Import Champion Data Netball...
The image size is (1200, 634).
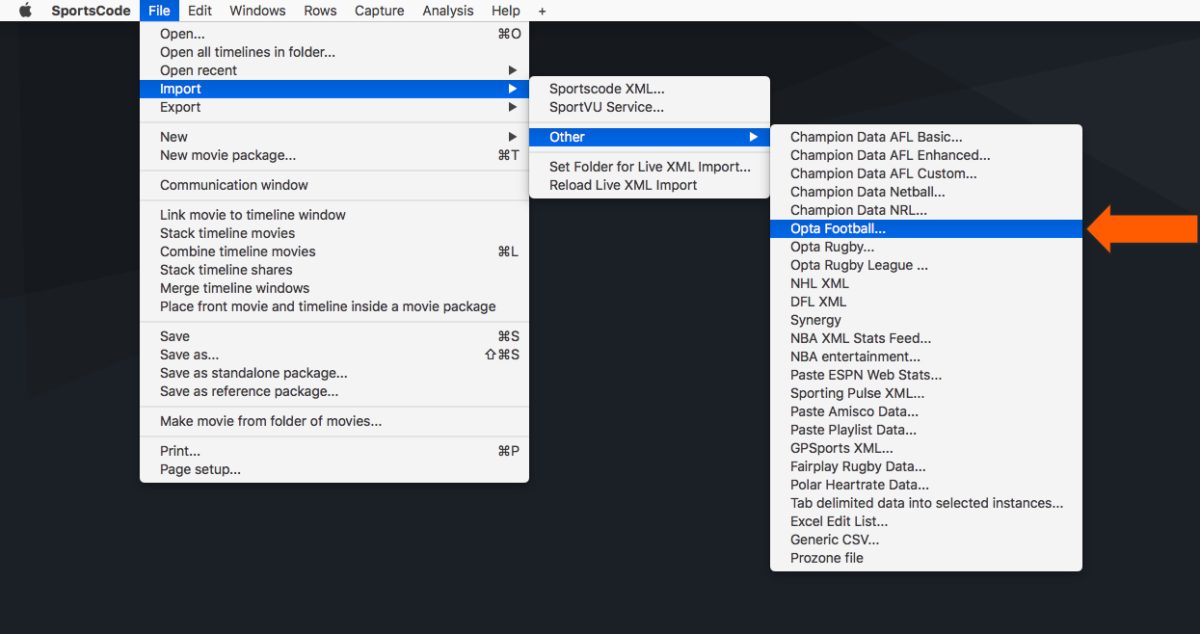pyautogui.click(x=926, y=192)
